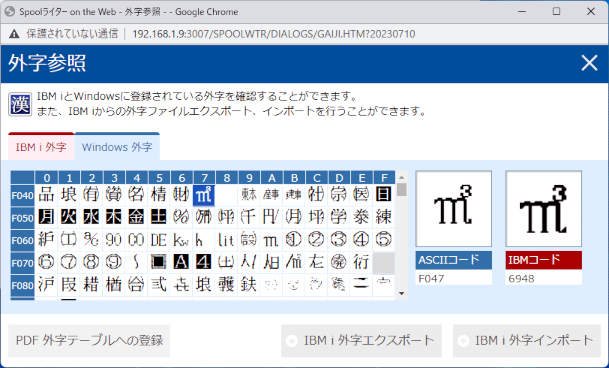Click the ASCII code value F047
This screenshot has width=609, height=368.
point(454,278)
